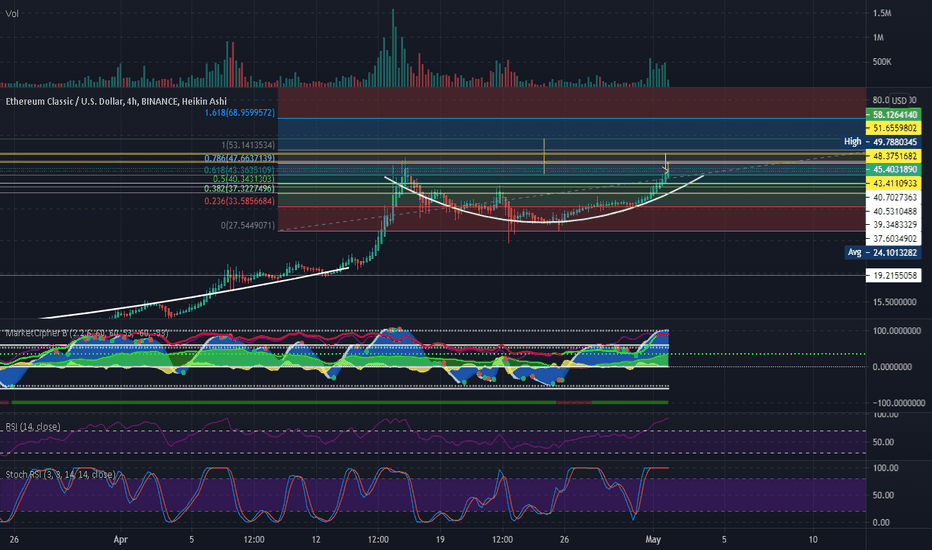Open the RSI (14, close) indicator legend
This screenshot has height=550, width=932.
point(33,426)
